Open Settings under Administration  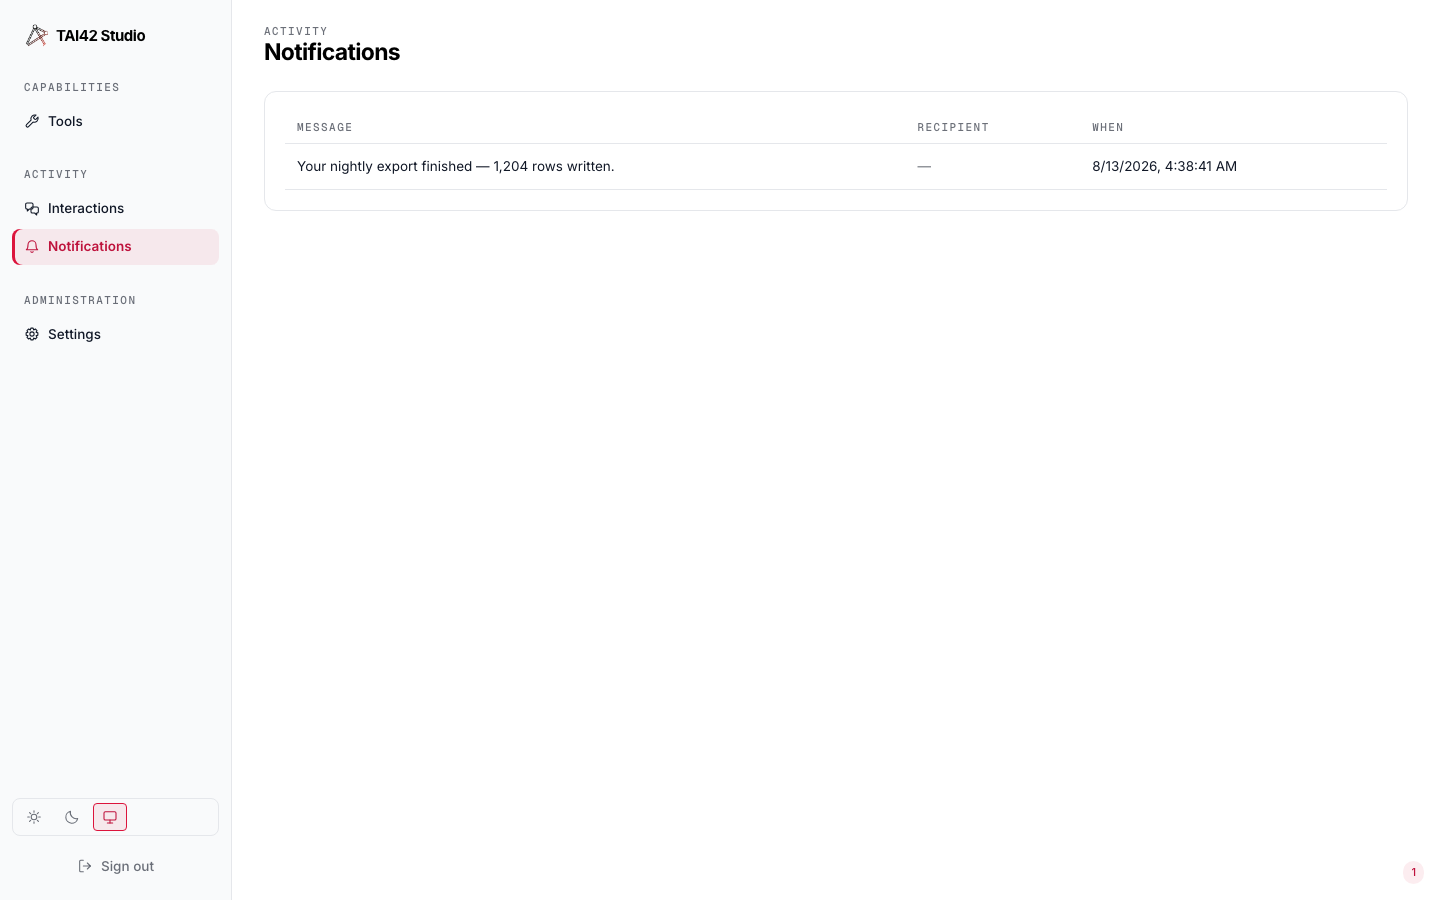pos(115,334)
